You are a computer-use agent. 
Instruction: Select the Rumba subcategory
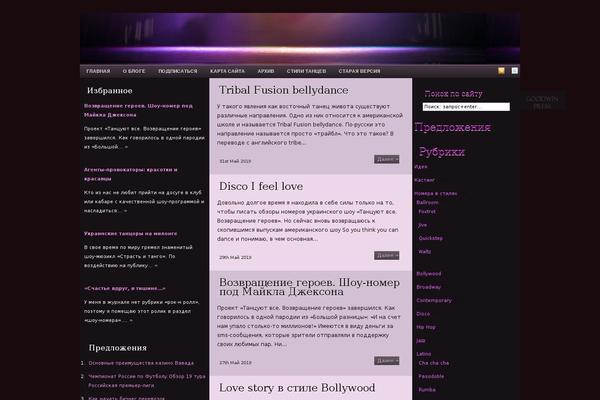point(427,390)
